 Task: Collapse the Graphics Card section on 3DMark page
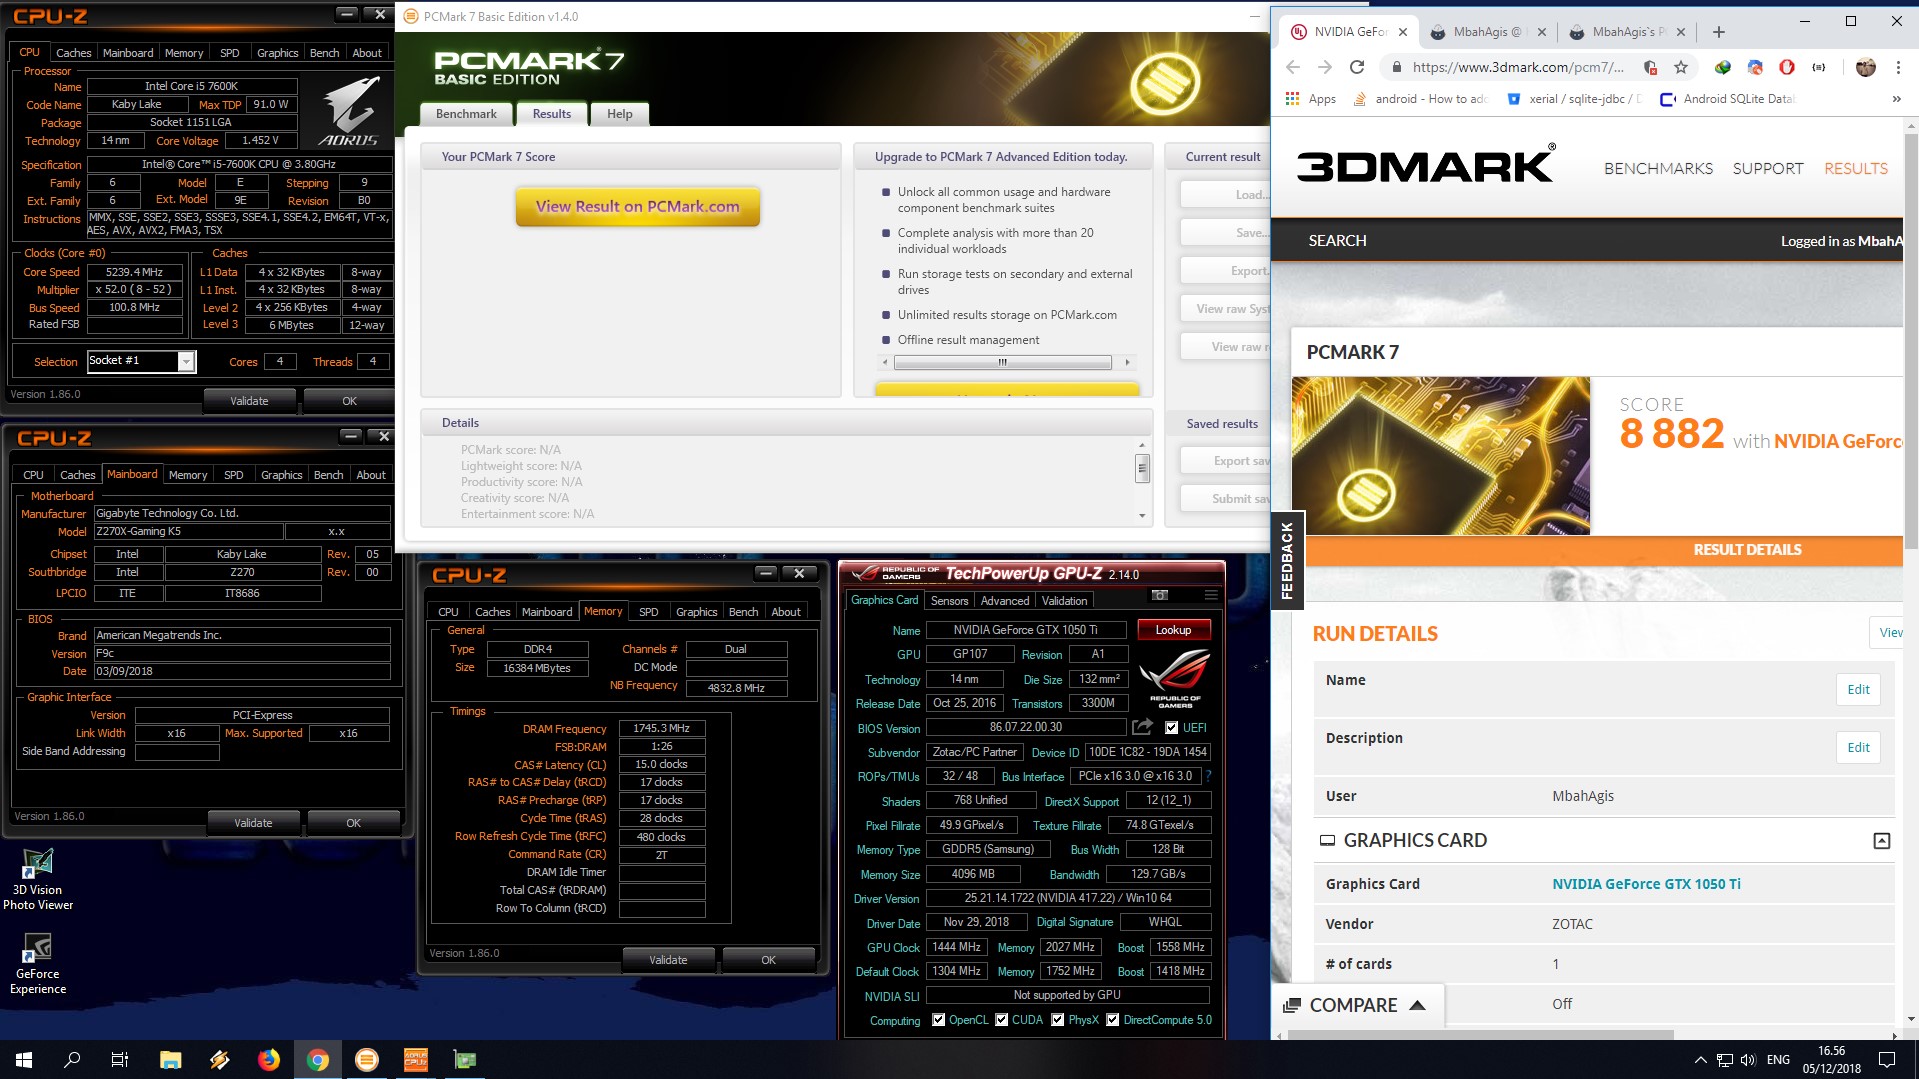click(x=1881, y=841)
